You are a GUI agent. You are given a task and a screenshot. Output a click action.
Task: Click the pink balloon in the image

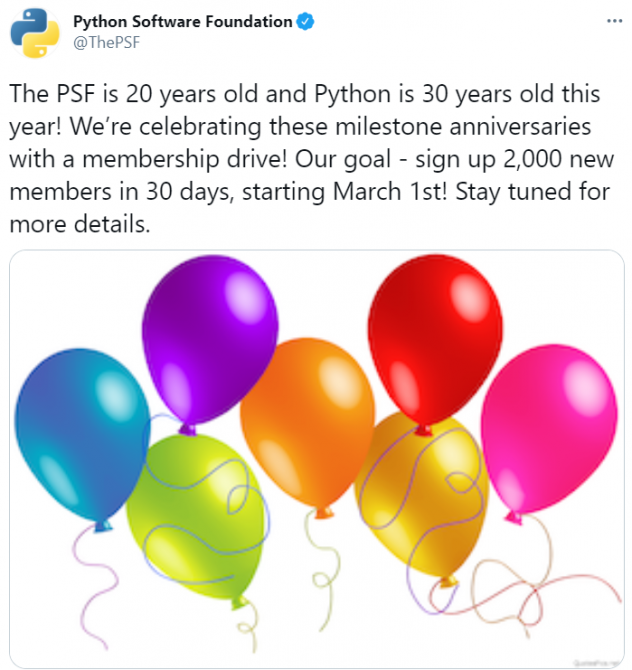pos(548,430)
